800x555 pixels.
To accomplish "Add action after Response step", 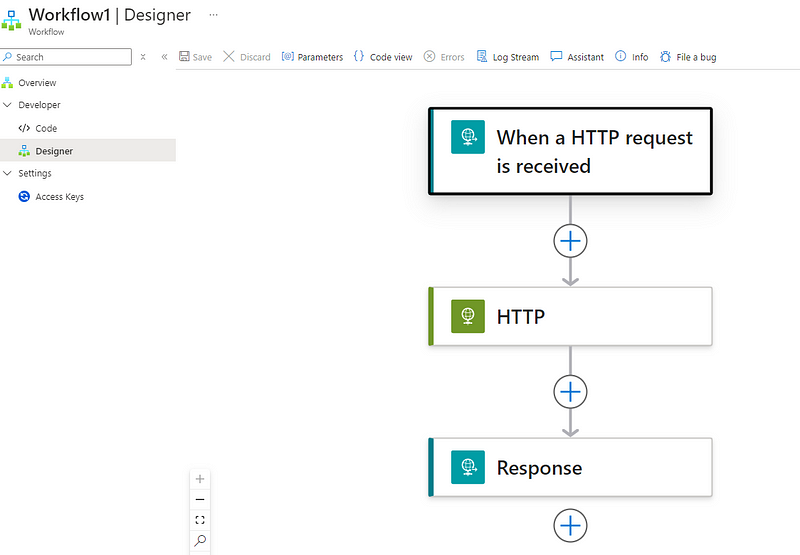I will pyautogui.click(x=570, y=525).
